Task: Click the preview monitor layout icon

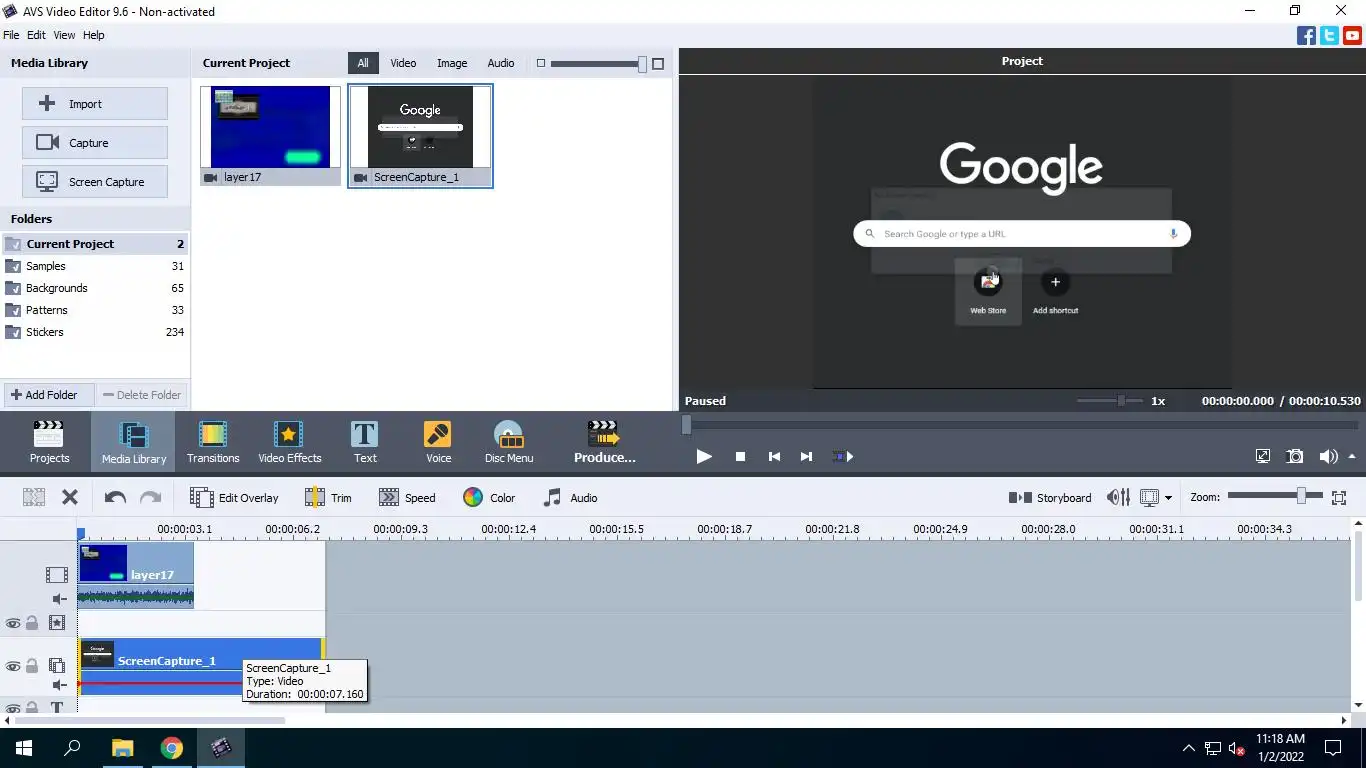Action: coord(1149,497)
